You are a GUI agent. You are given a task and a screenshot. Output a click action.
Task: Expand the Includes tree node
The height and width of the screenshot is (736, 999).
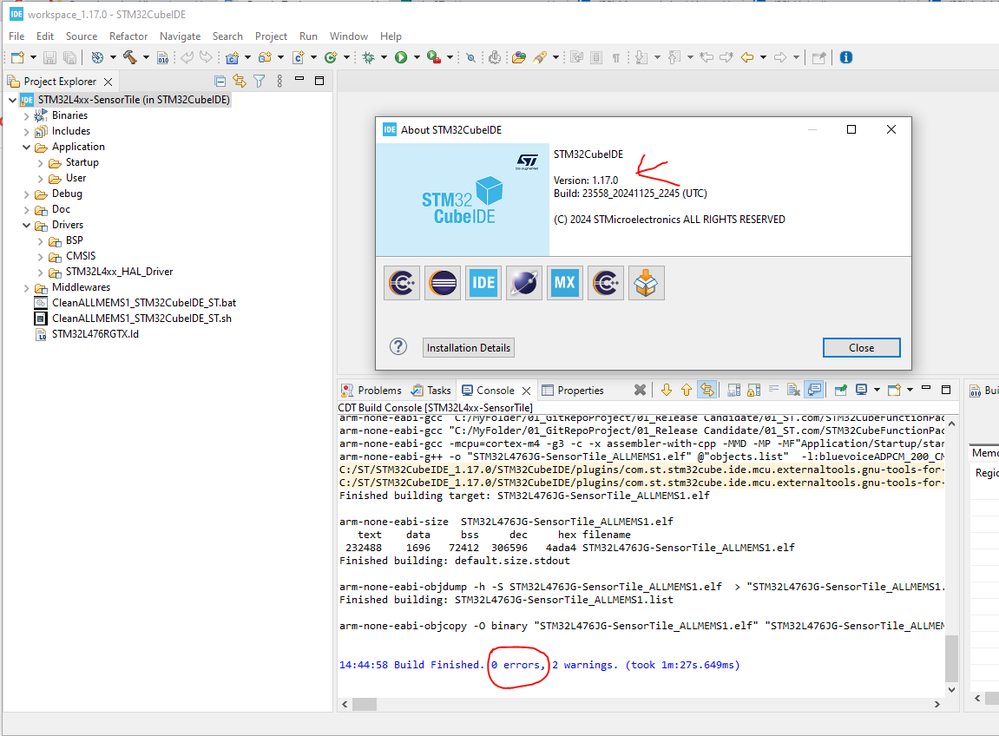[26, 132]
